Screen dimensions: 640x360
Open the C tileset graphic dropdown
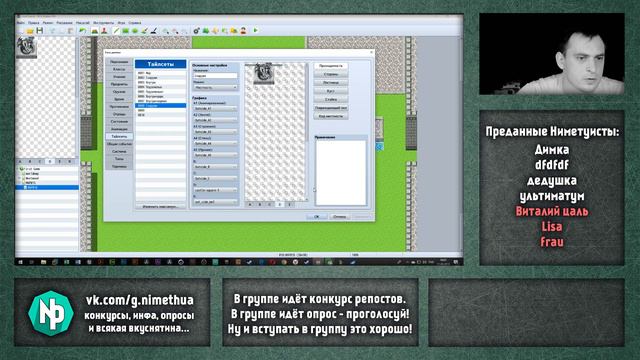(215, 178)
